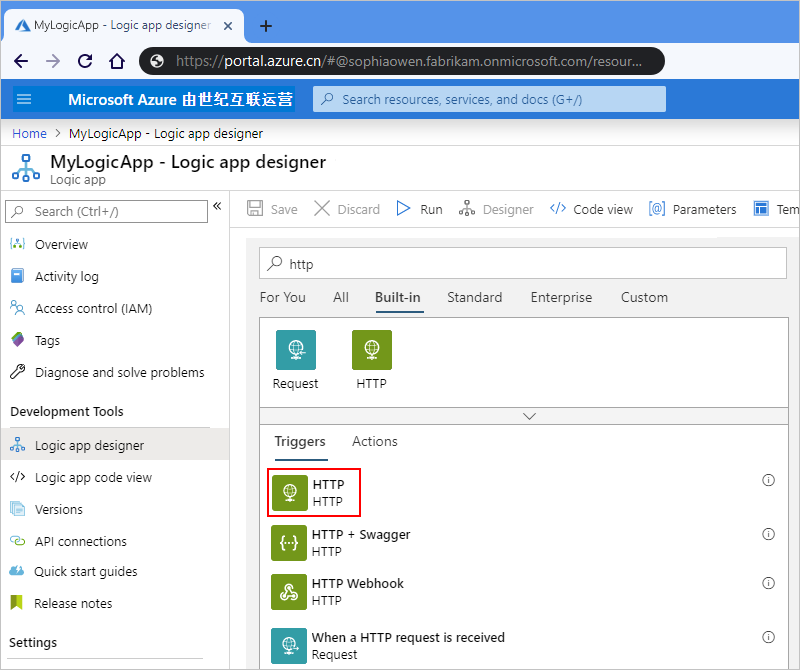
Task: Click the address bar URL
Action: (409, 61)
